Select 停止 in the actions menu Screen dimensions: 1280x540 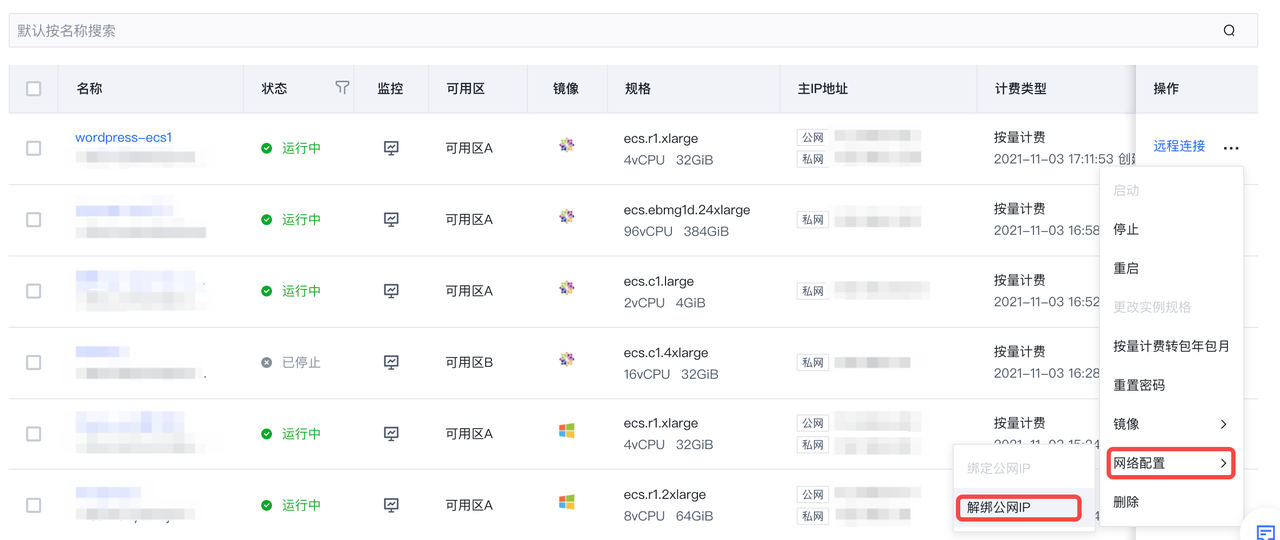click(x=1126, y=229)
